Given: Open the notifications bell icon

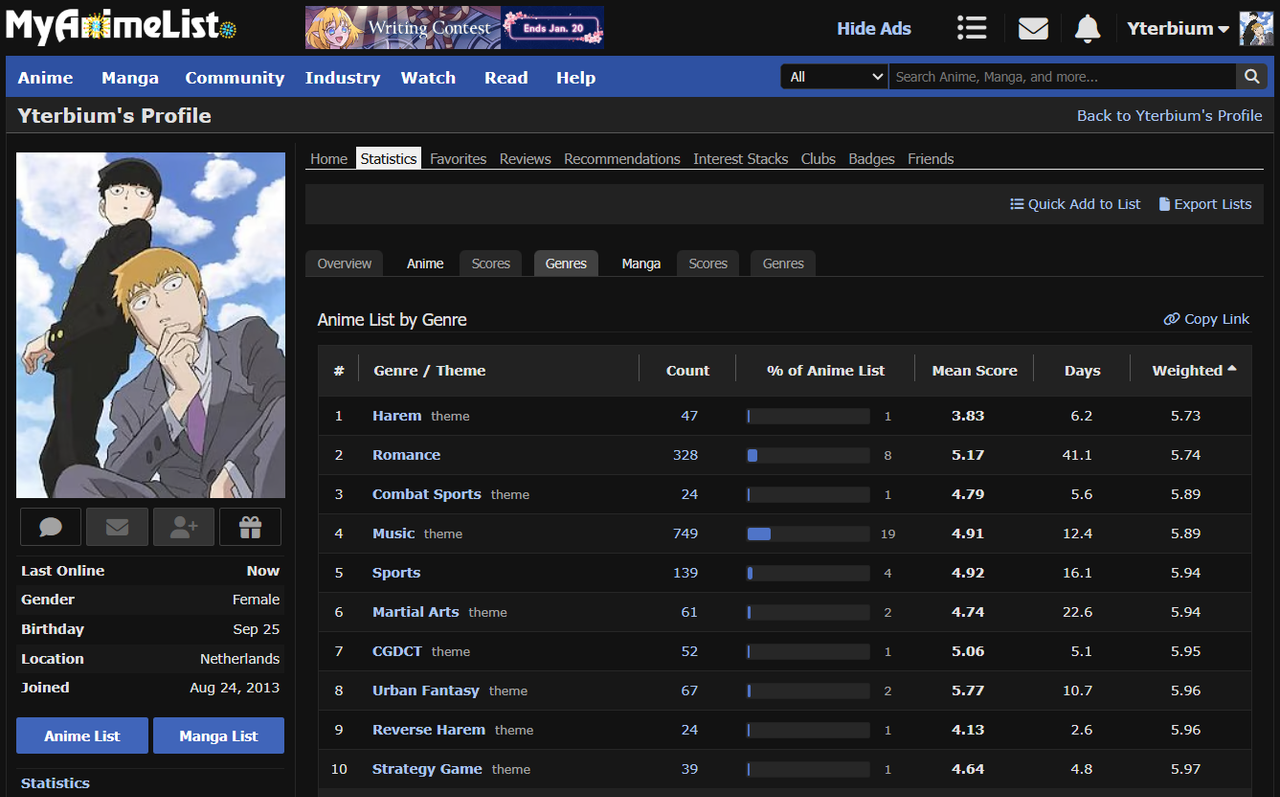Looking at the screenshot, I should coord(1087,28).
